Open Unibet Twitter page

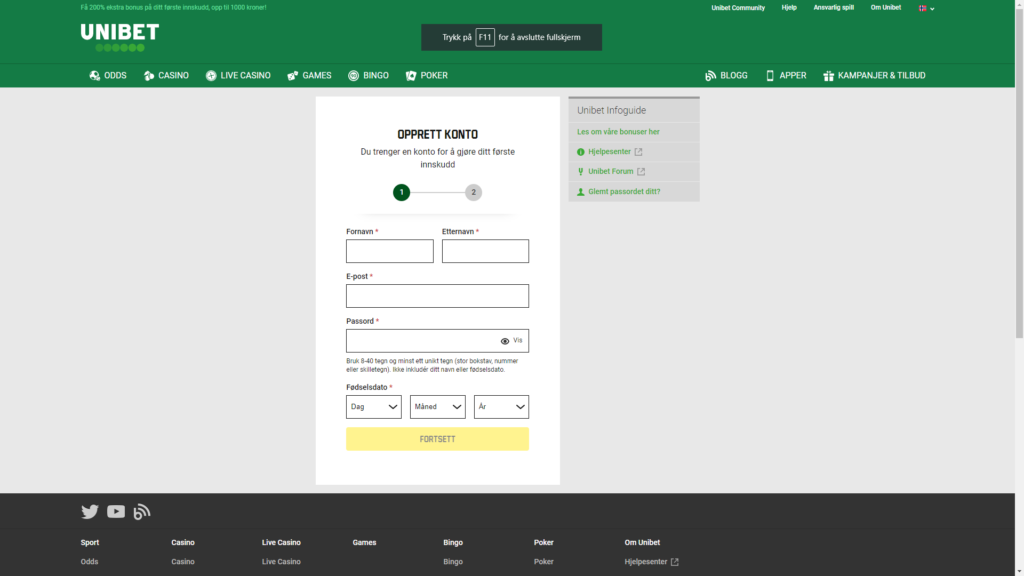tap(89, 511)
